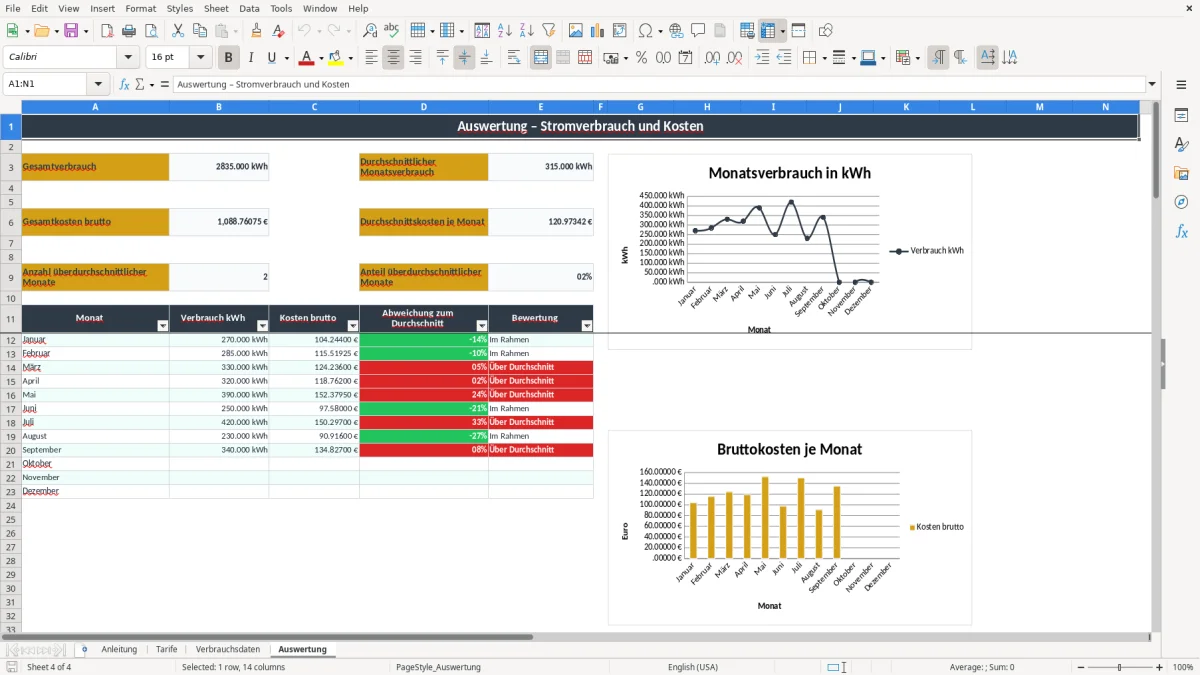Click the Draw Functions shapes icon

(x=826, y=31)
